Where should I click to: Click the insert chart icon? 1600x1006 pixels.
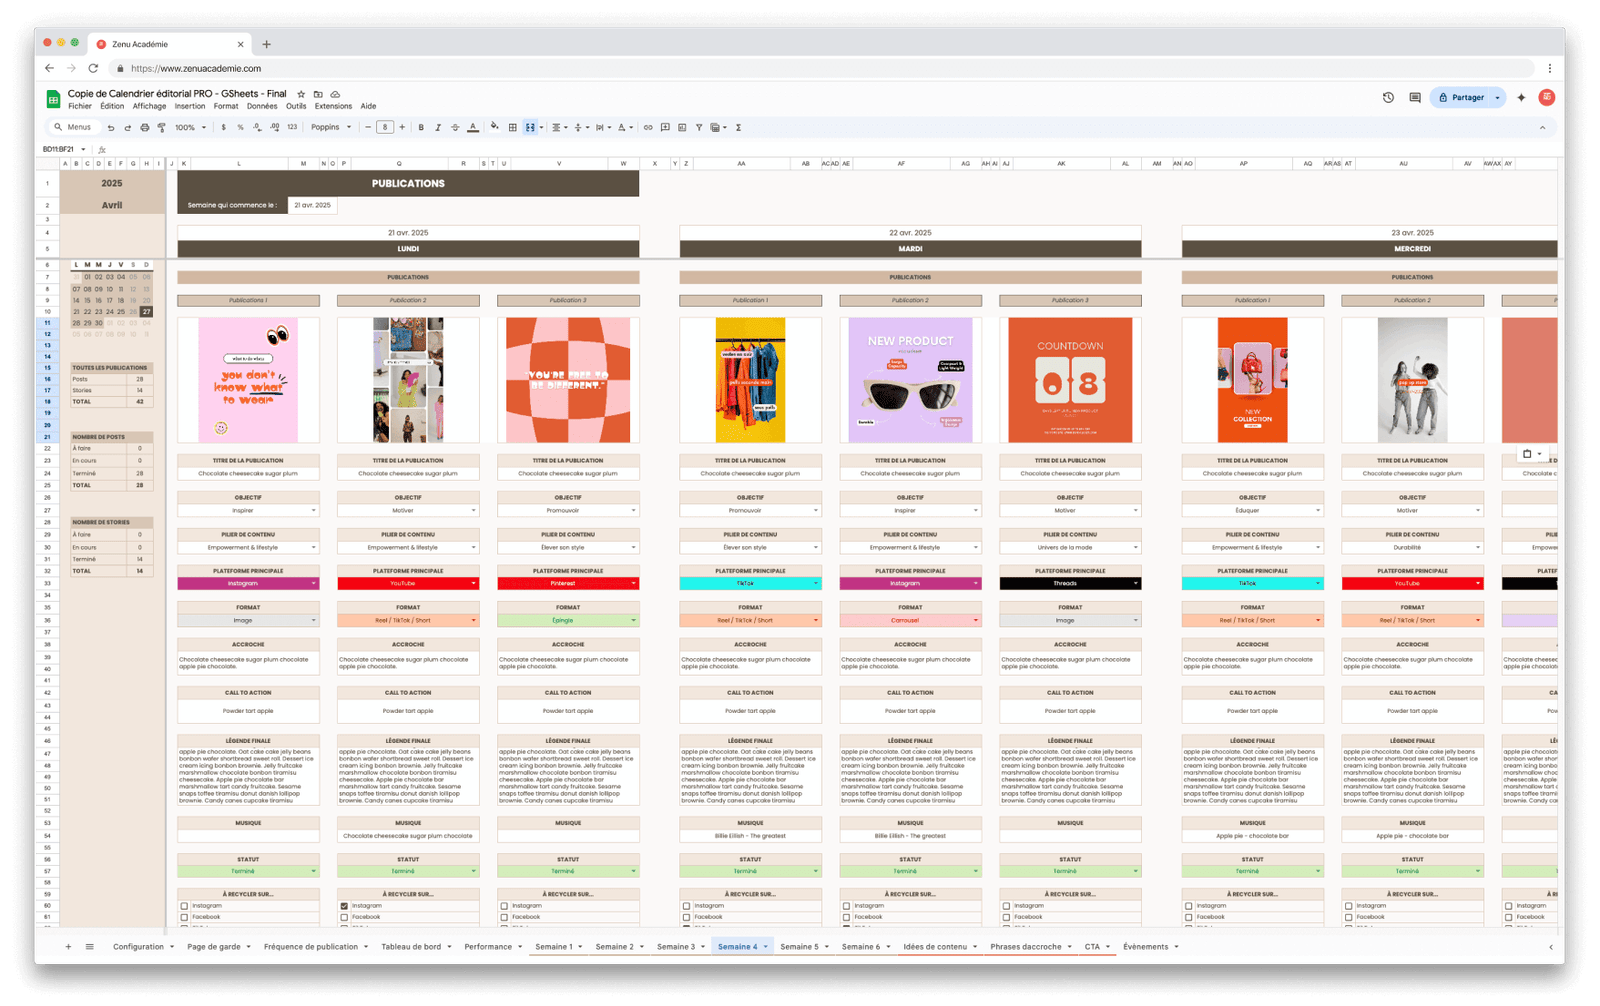[682, 128]
